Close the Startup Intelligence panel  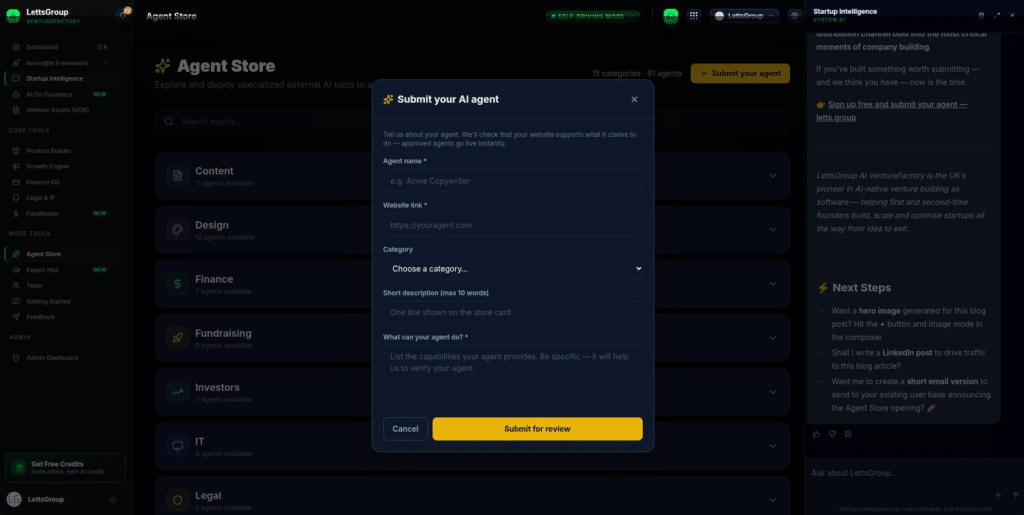click(1013, 15)
